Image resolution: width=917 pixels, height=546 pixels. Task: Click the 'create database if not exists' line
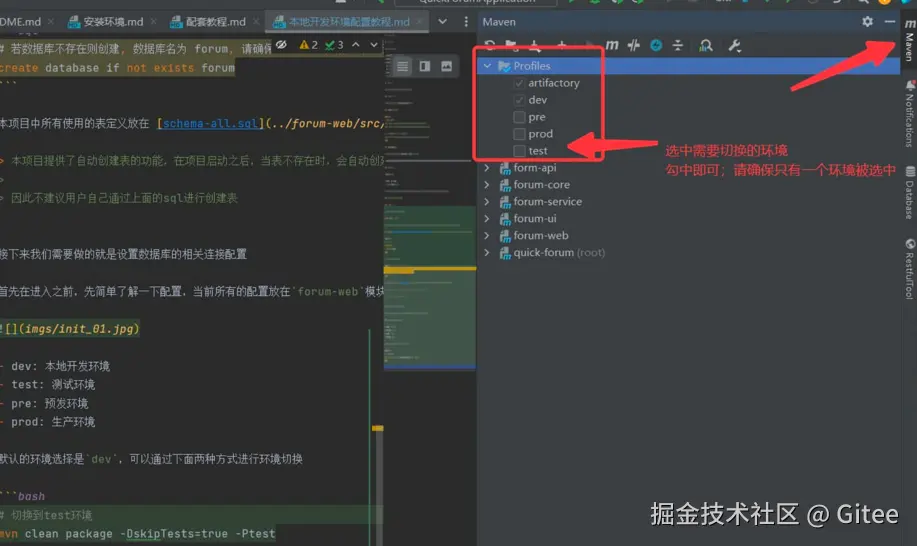pyautogui.click(x=117, y=68)
